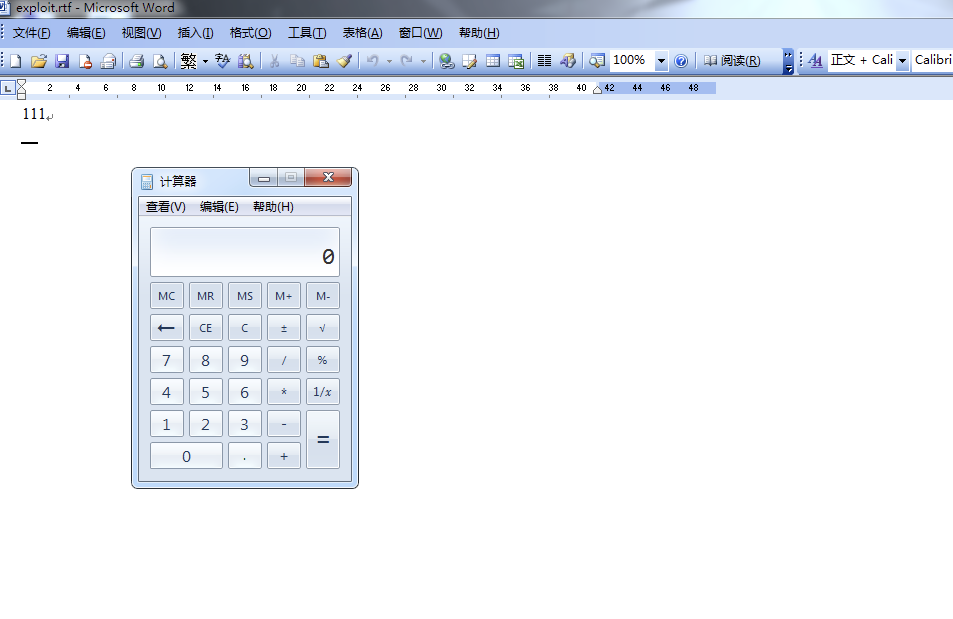
Task: Expand the 繁 conversion dropdown arrow
Action: [205, 61]
